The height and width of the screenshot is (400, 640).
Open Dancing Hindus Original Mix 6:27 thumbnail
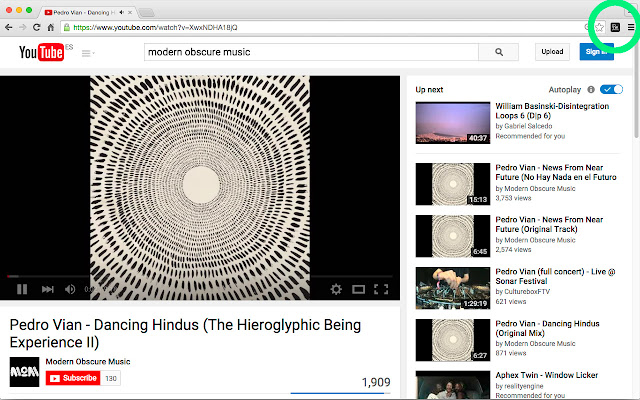pos(453,340)
